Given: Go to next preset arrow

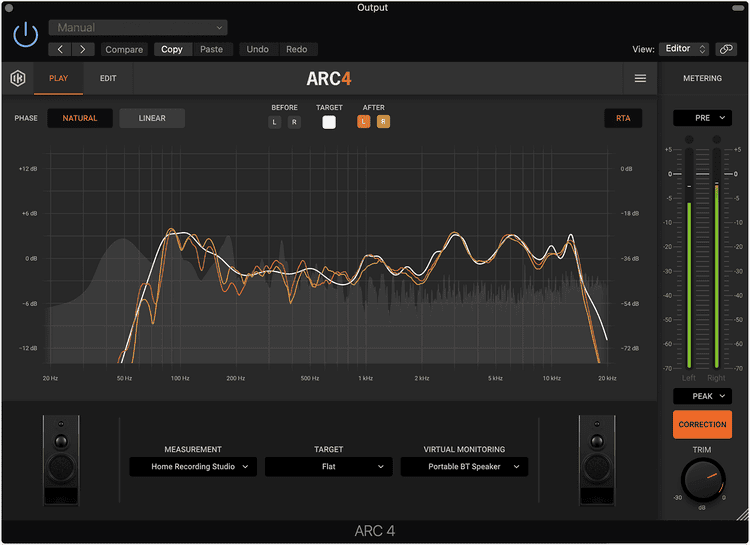Looking at the screenshot, I should tap(83, 49).
